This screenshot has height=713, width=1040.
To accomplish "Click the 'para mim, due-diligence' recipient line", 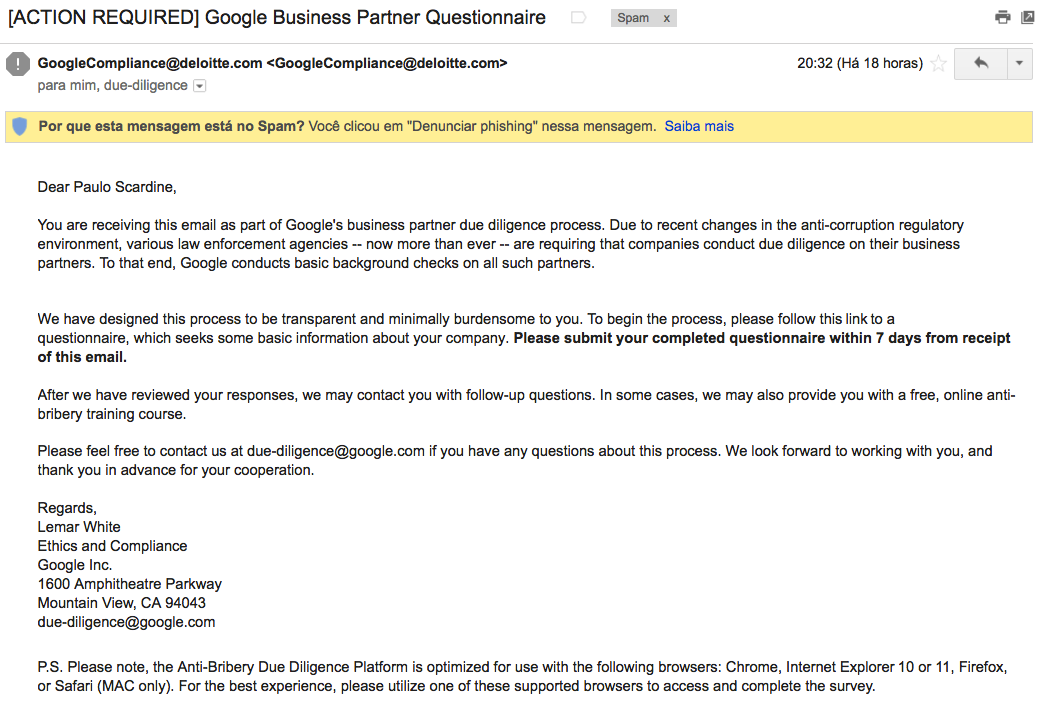I will (x=112, y=86).
